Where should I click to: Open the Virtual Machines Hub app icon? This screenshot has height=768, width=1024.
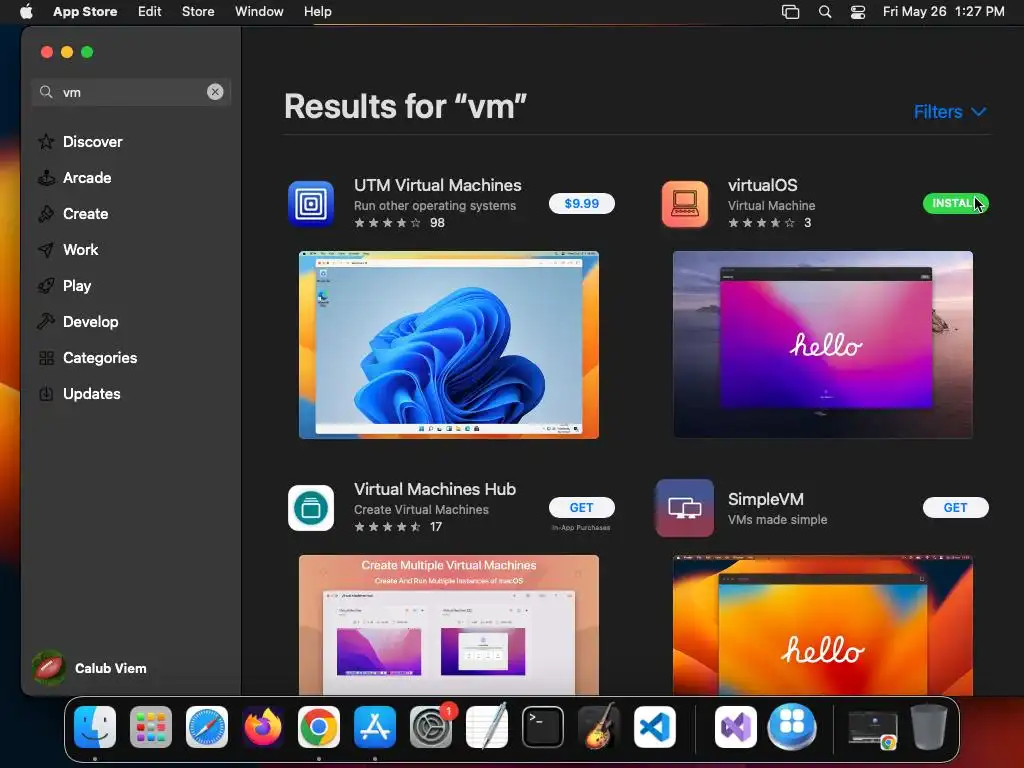point(311,507)
